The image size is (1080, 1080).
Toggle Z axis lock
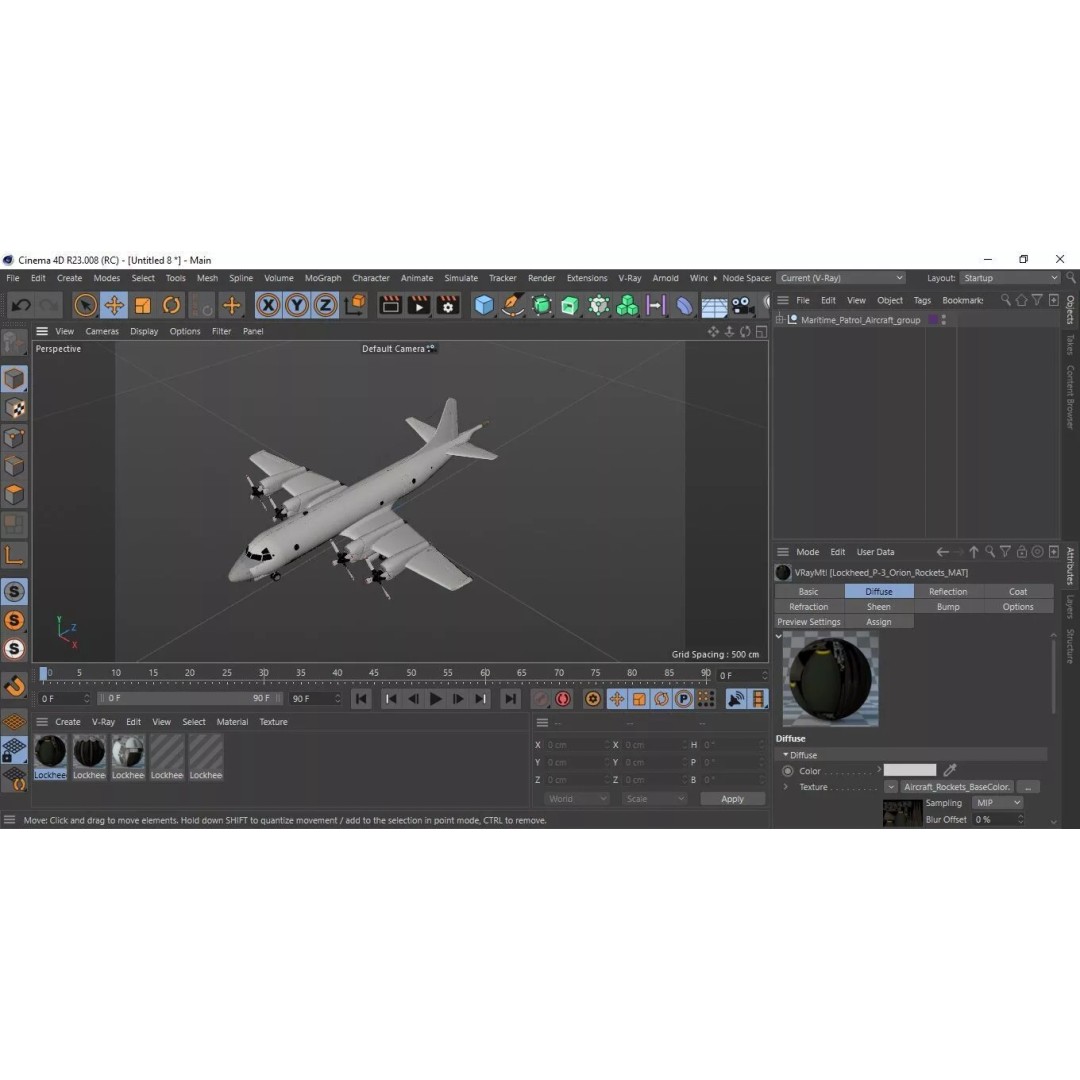point(325,304)
